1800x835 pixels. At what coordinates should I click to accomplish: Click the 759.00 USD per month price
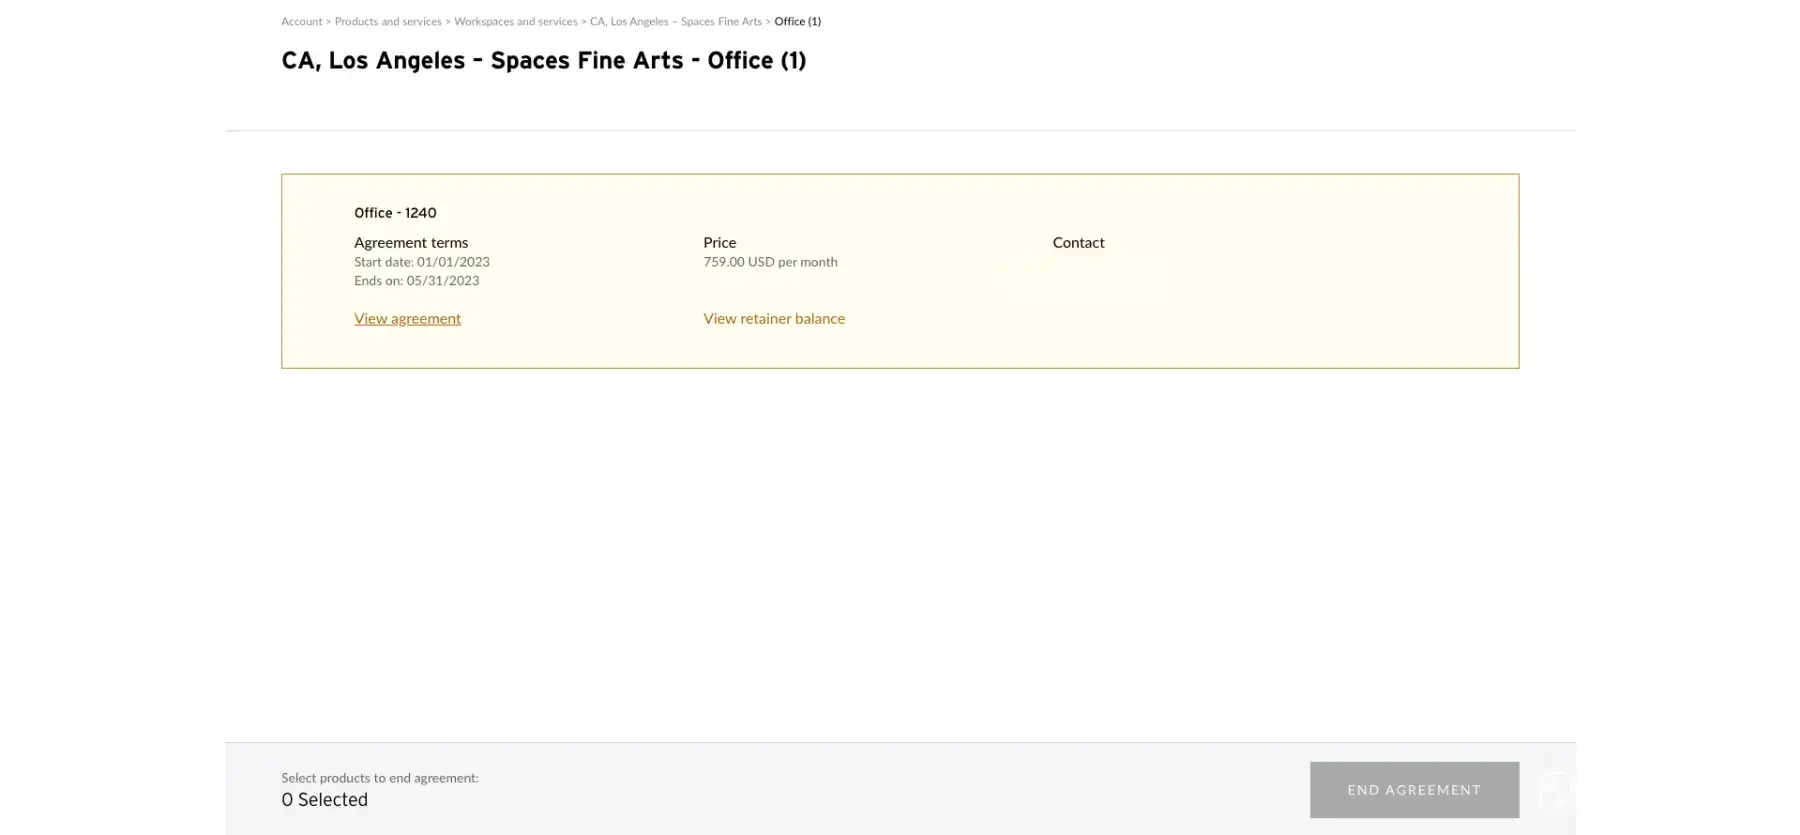click(x=770, y=262)
